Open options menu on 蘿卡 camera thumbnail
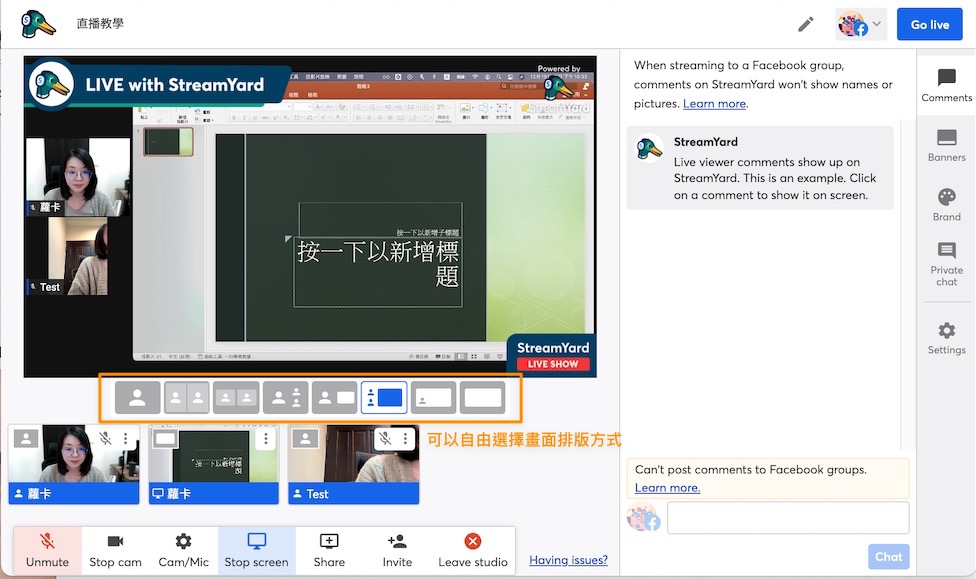Image resolution: width=976 pixels, height=579 pixels. click(x=126, y=438)
